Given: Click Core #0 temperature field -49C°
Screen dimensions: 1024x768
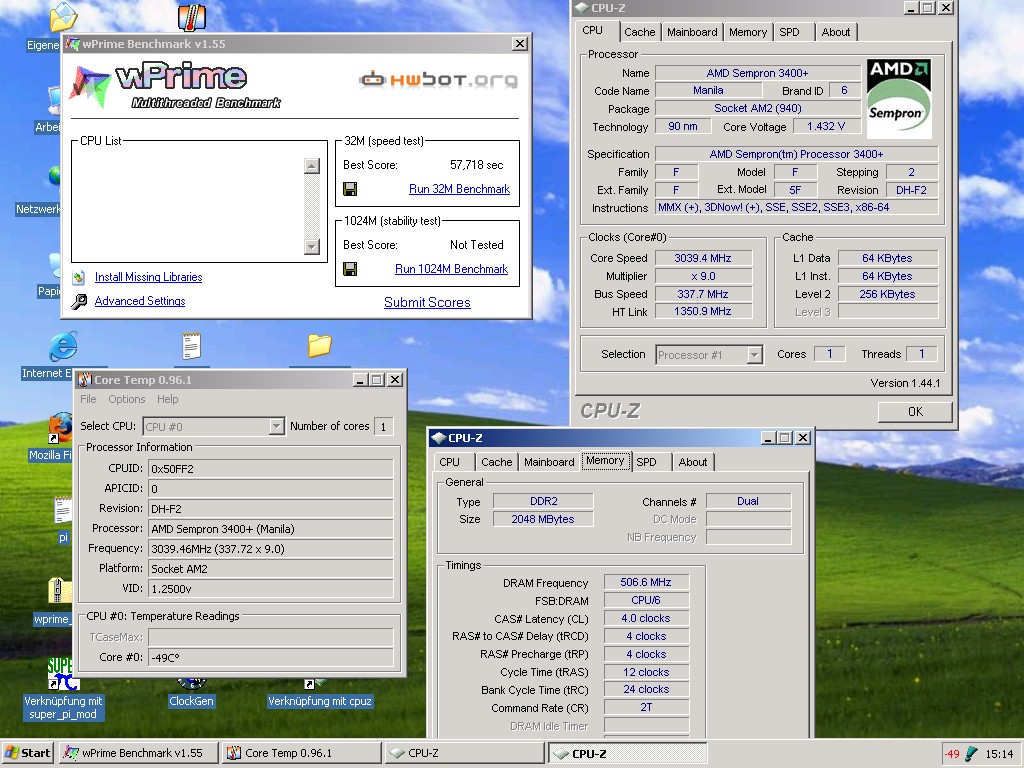Looking at the screenshot, I should pyautogui.click(x=270, y=657).
